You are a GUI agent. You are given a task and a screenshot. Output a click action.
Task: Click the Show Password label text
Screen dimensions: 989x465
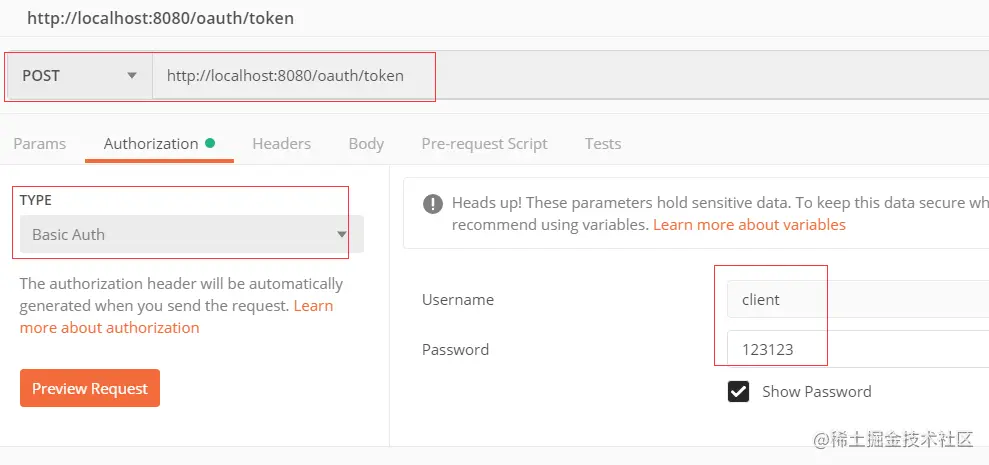coord(817,392)
